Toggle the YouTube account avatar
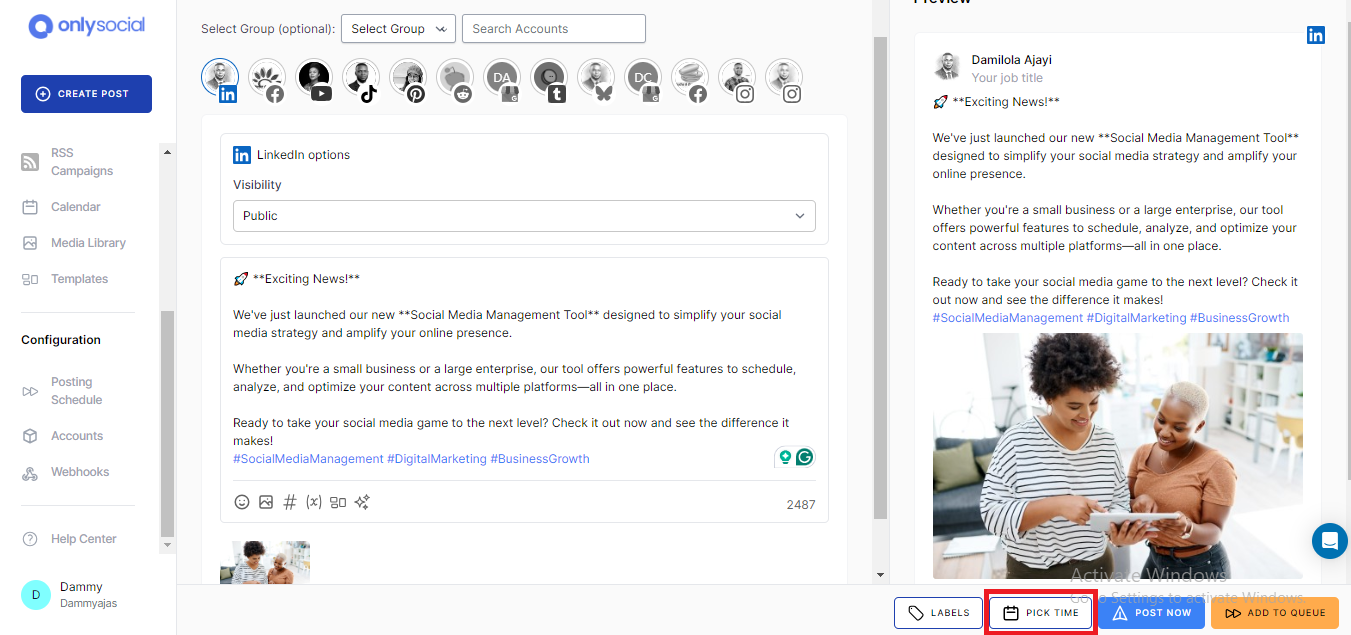Image resolution: width=1351 pixels, height=635 pixels. [314, 78]
